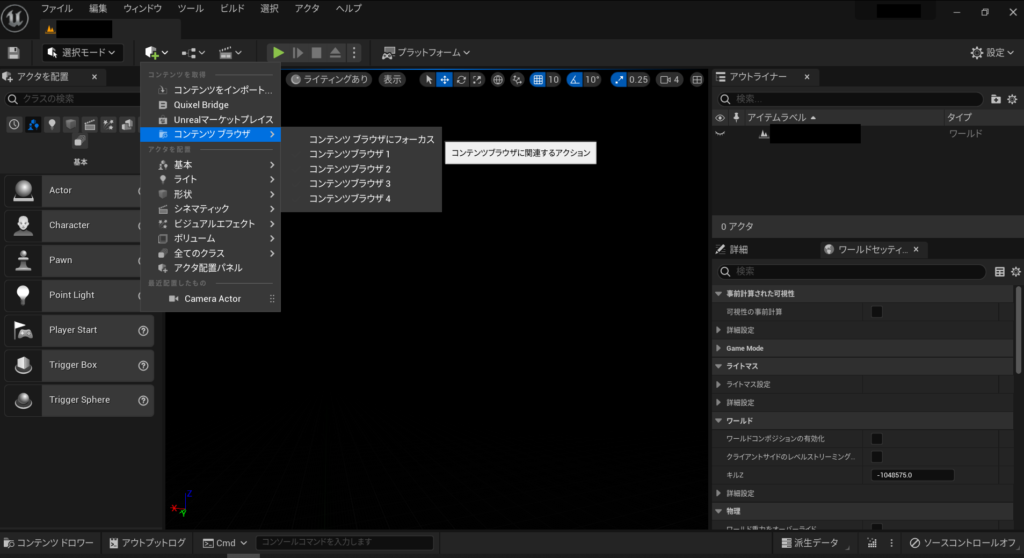
Task: Open the 選択モード dropdown
Action: [x=82, y=52]
